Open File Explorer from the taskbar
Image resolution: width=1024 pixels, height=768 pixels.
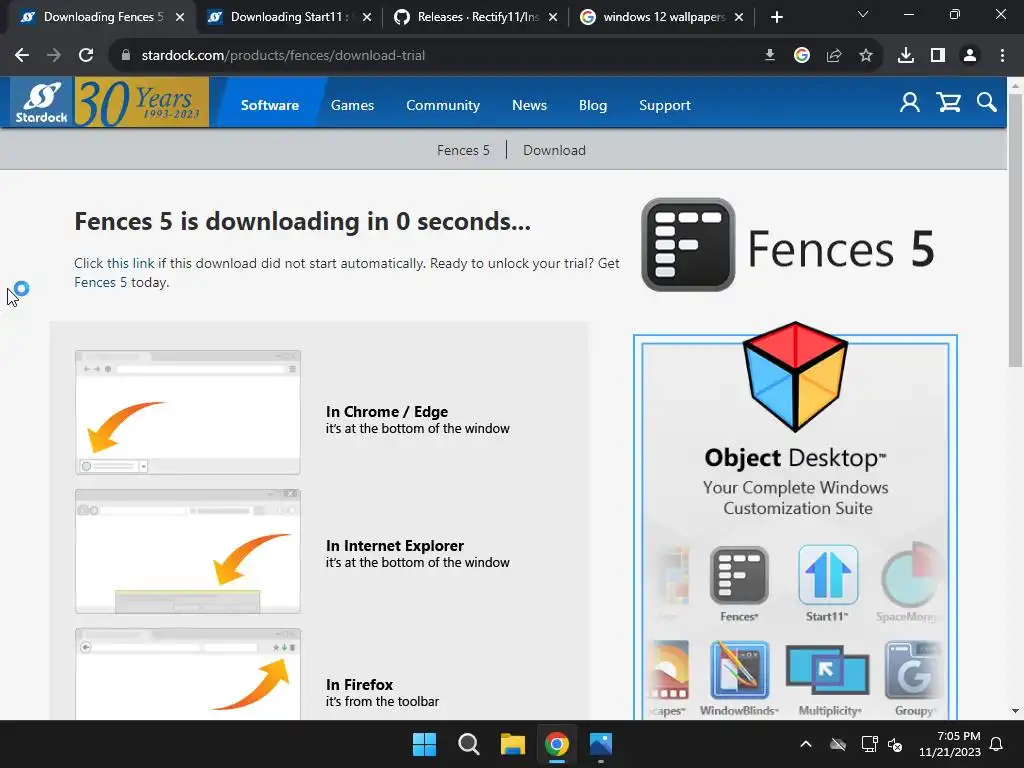click(513, 744)
